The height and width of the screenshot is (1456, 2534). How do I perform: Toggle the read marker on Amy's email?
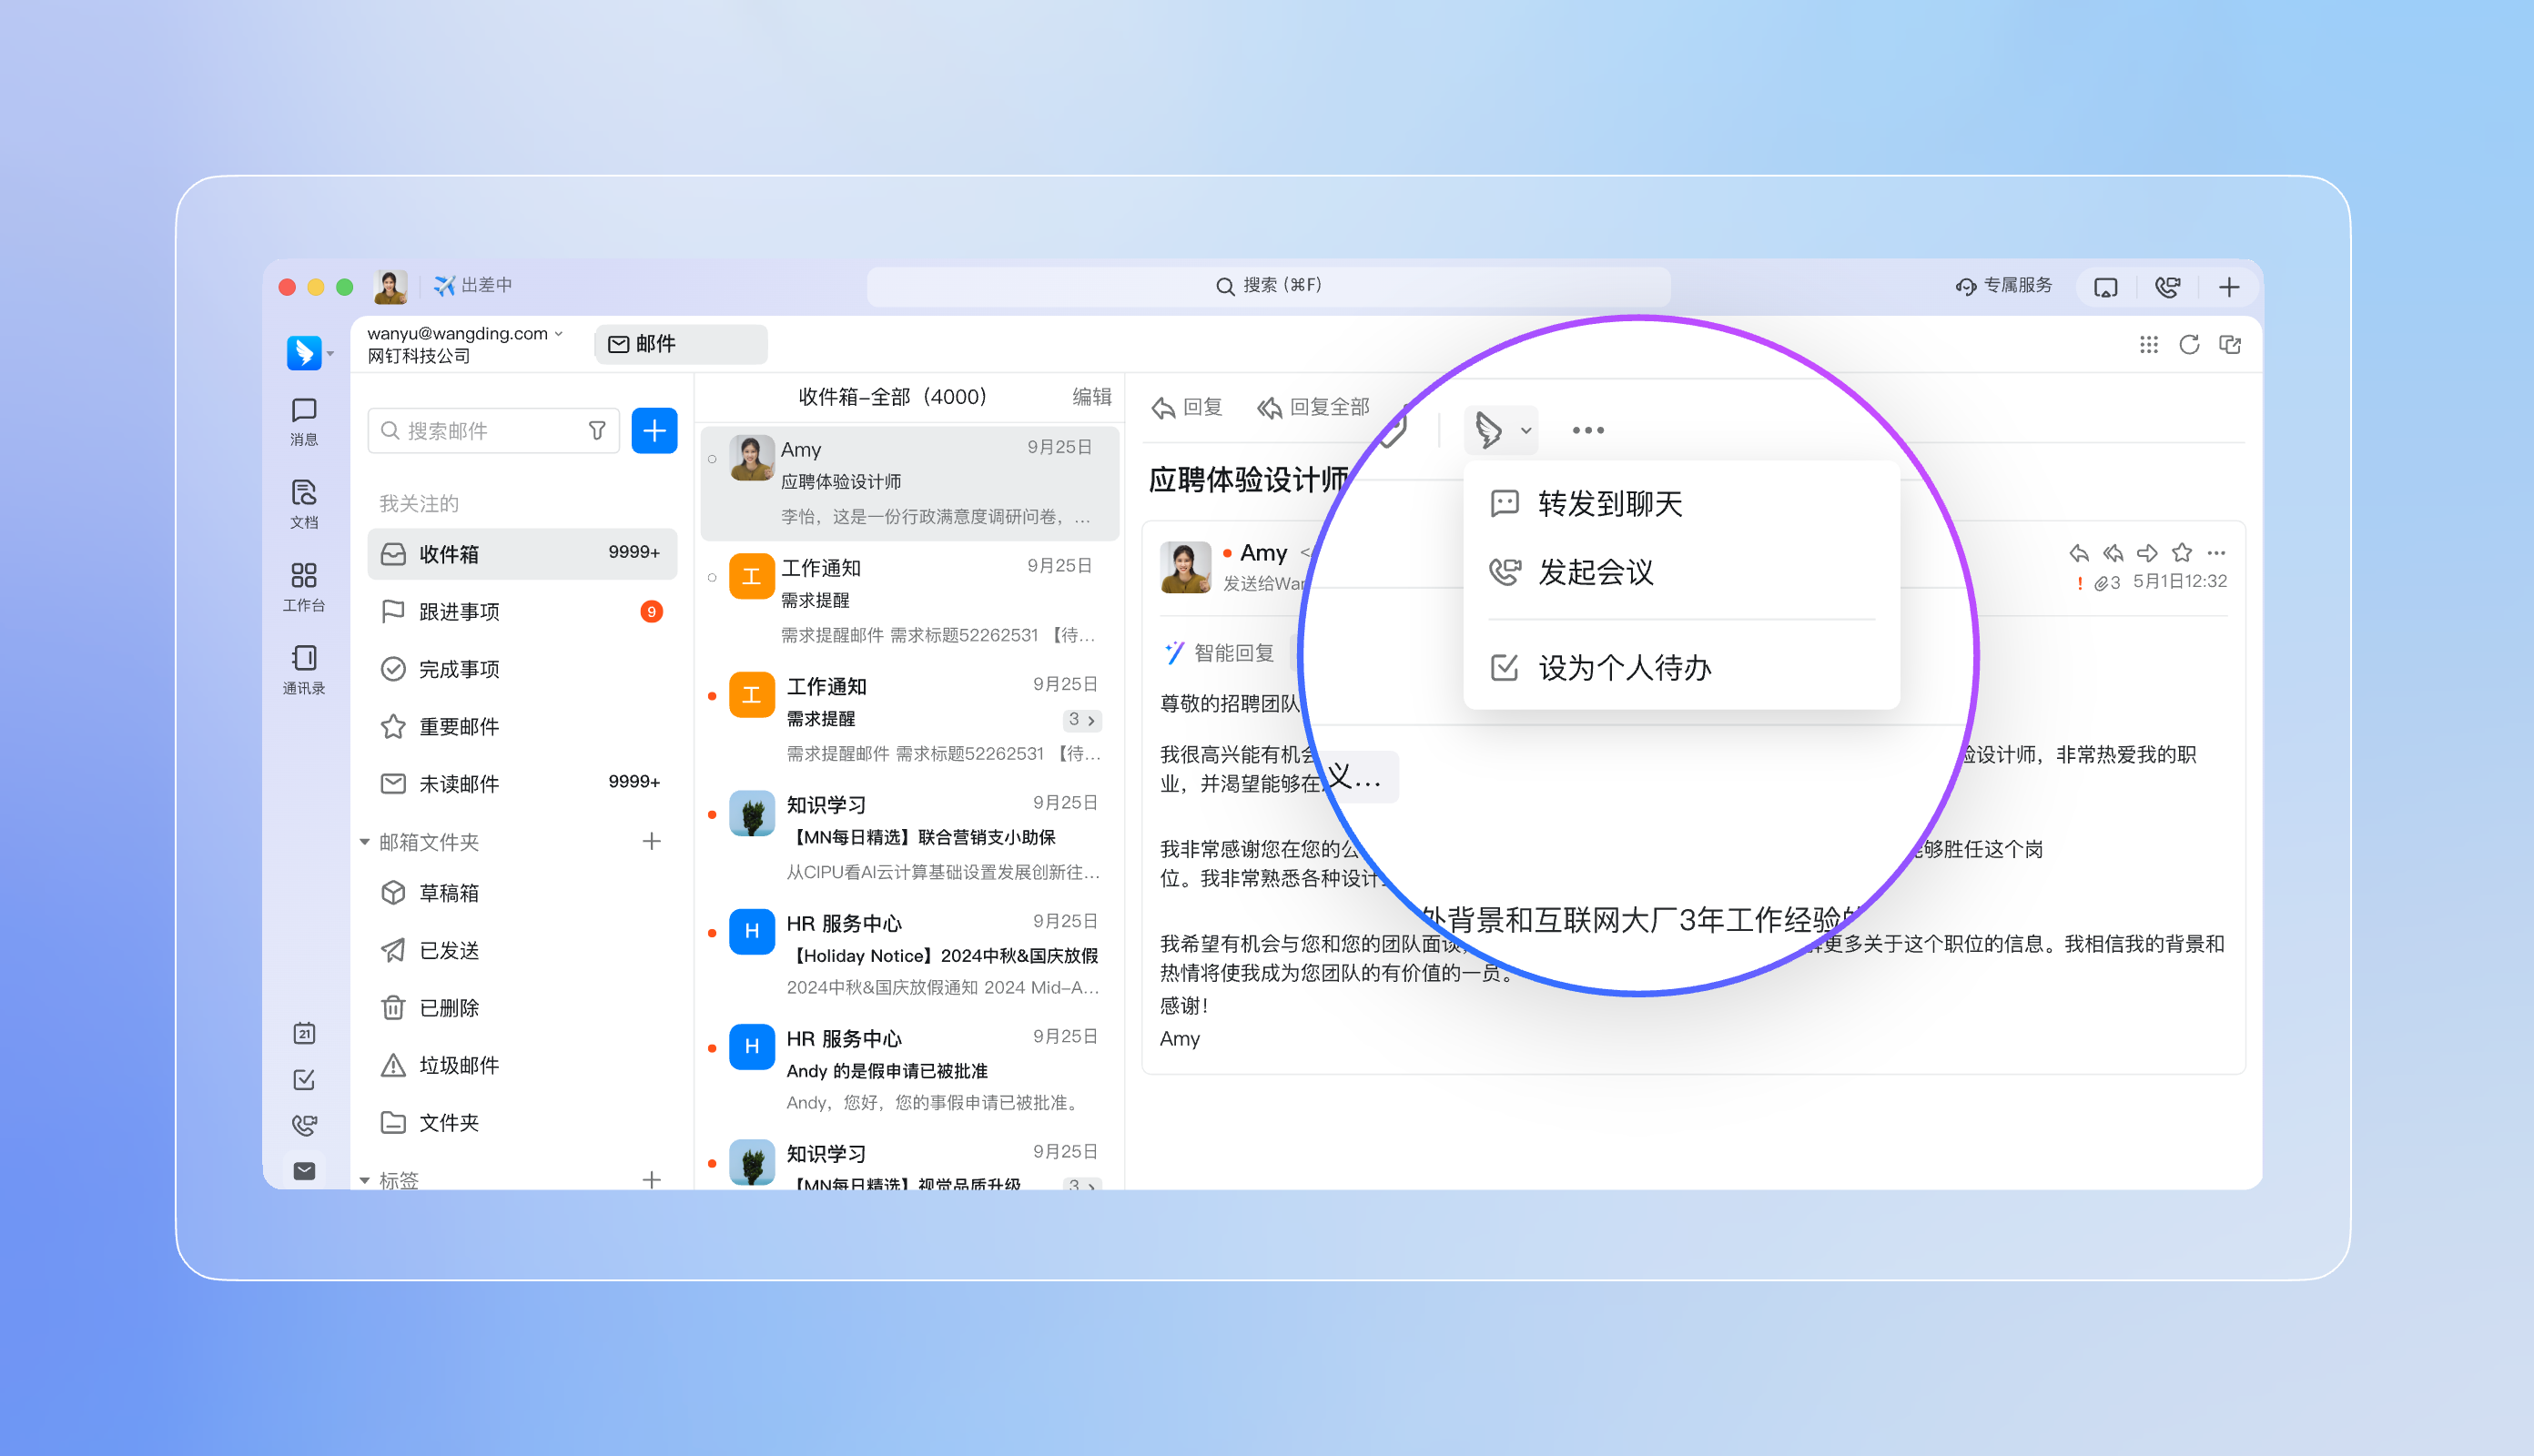click(x=712, y=459)
